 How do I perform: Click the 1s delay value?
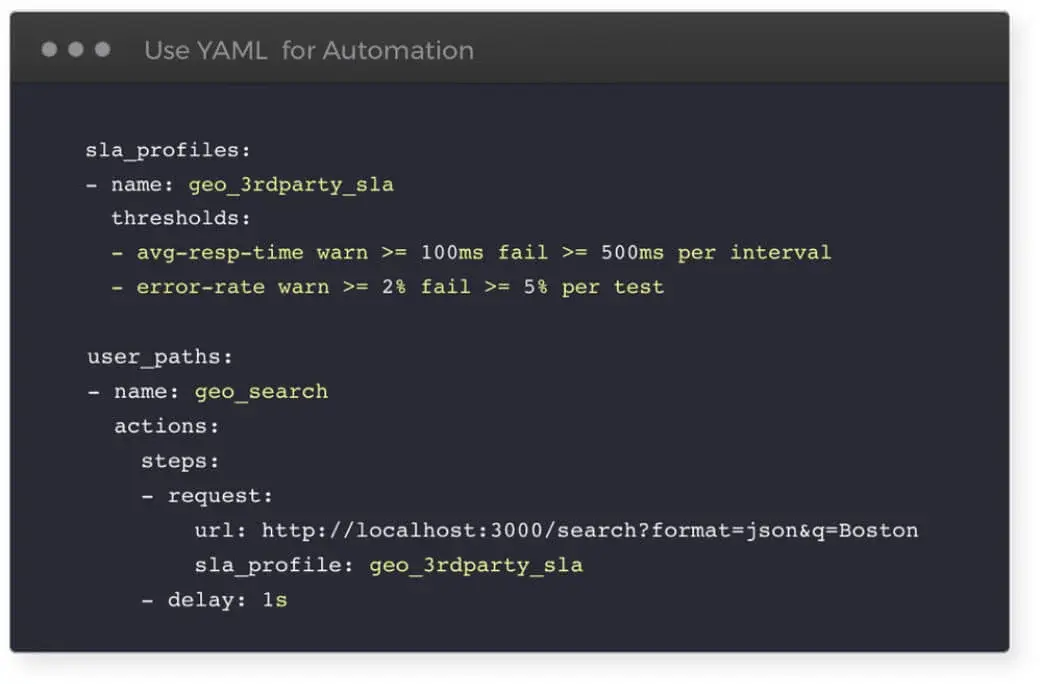(x=275, y=600)
